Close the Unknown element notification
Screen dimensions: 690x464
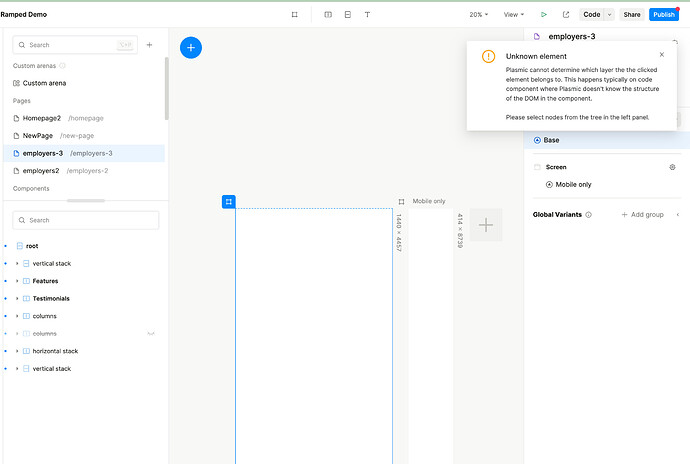point(662,55)
